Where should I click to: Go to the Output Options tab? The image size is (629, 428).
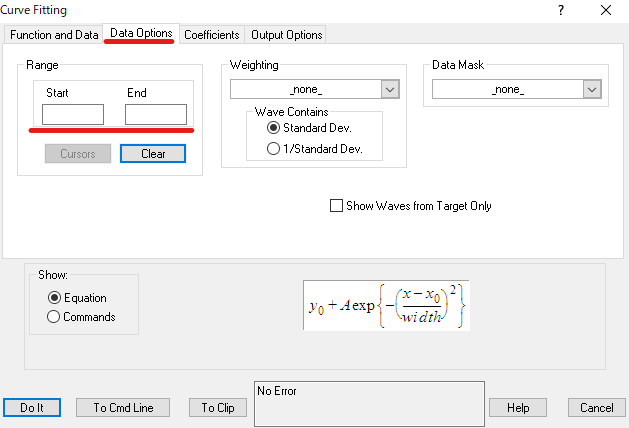tap(286, 34)
